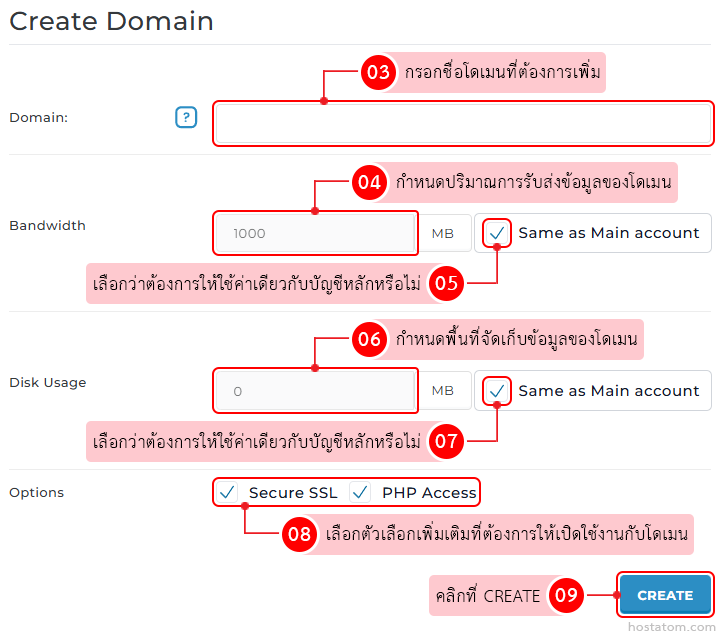This screenshot has height=635, width=720.
Task: Click the 'Create Domain' page heading
Action: (x=111, y=21)
